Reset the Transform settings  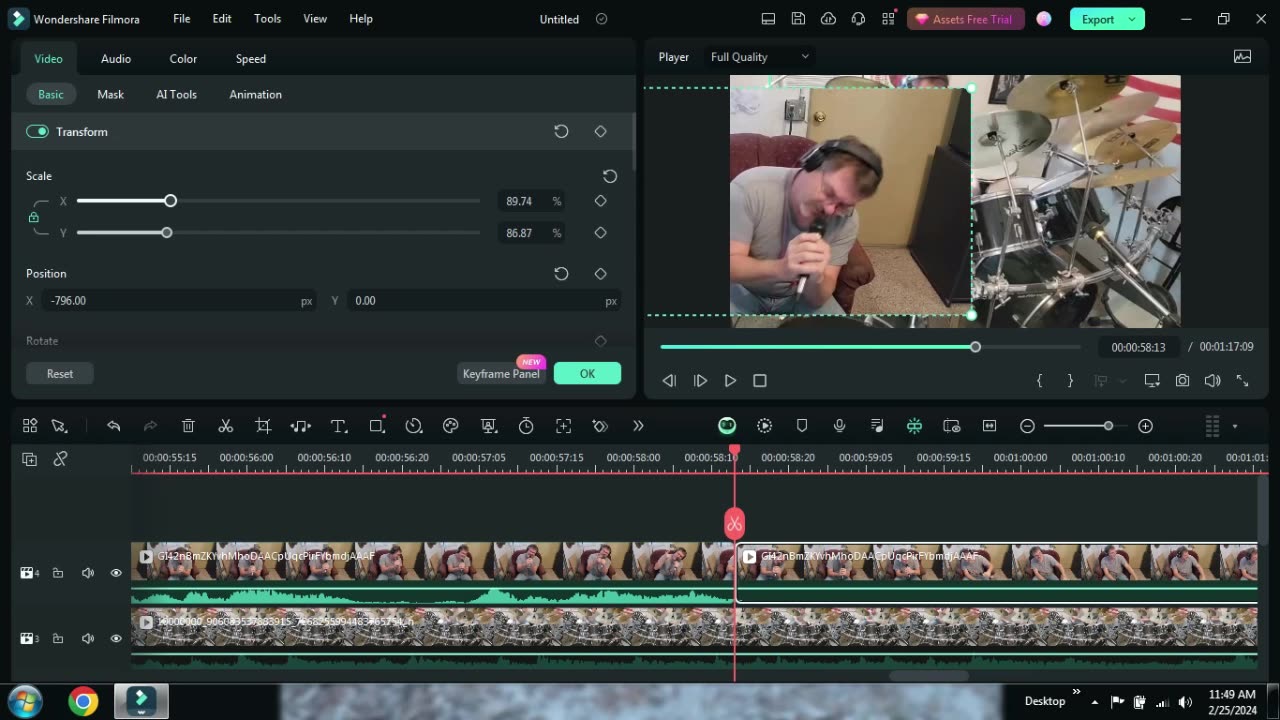[x=561, y=132]
